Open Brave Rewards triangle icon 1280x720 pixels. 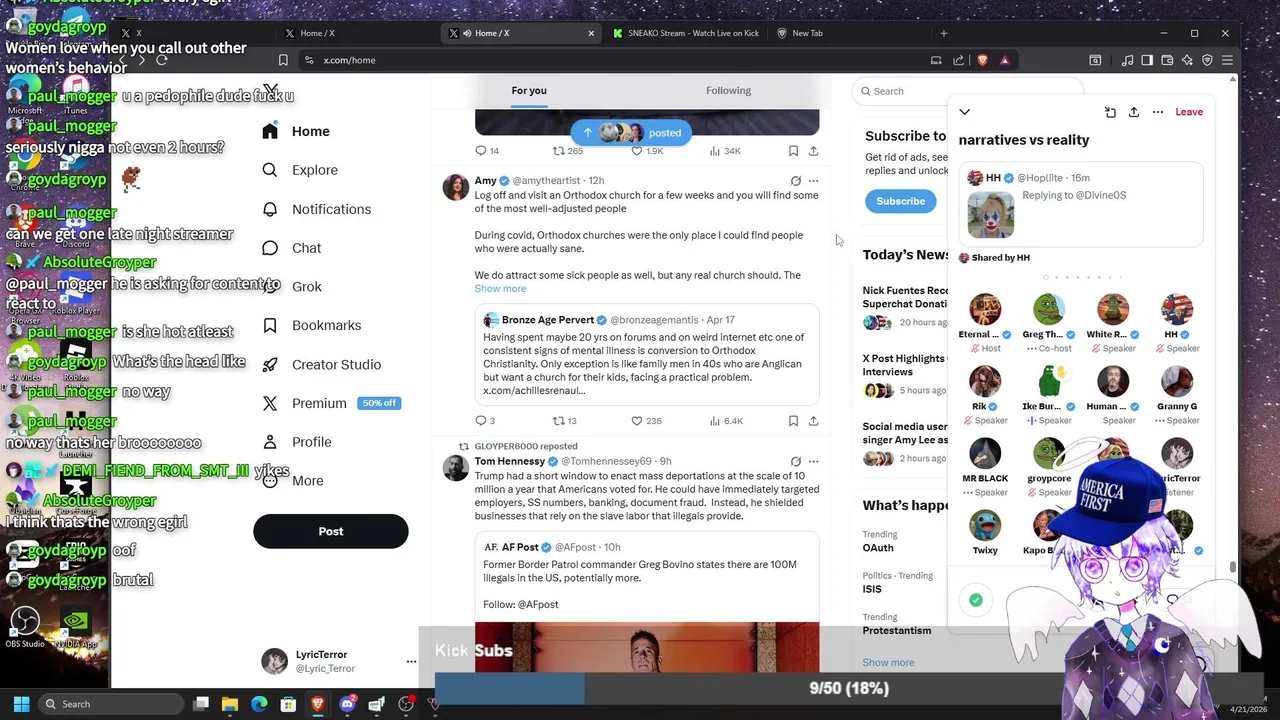pyautogui.click(x=1004, y=60)
